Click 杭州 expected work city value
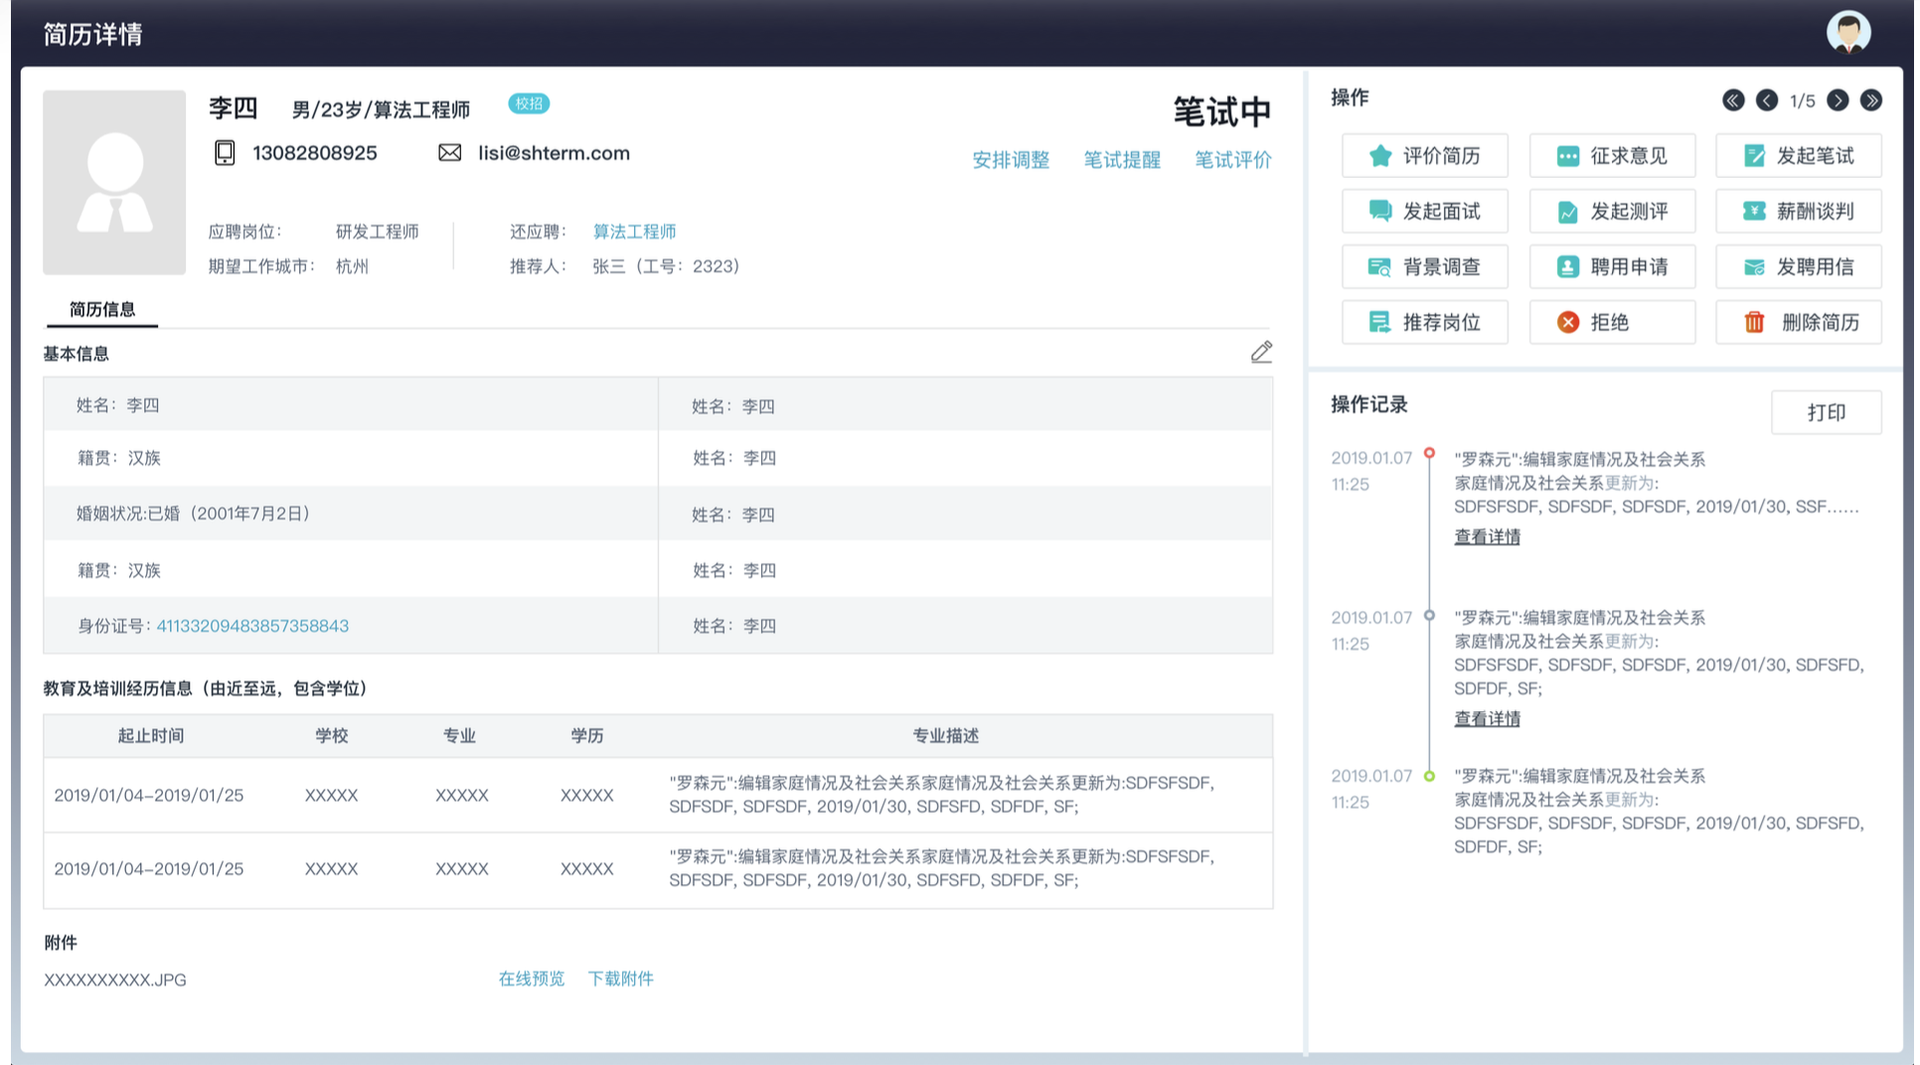Screen dimensions: 1920x1065 (352, 267)
